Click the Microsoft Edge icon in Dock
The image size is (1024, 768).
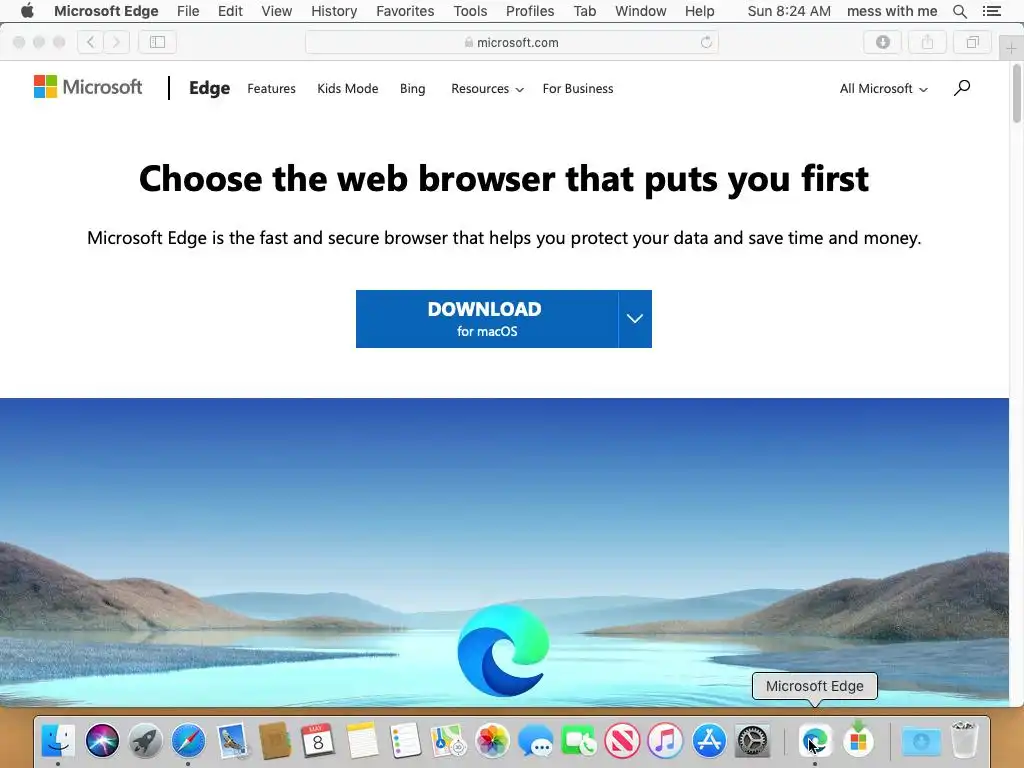click(x=814, y=741)
